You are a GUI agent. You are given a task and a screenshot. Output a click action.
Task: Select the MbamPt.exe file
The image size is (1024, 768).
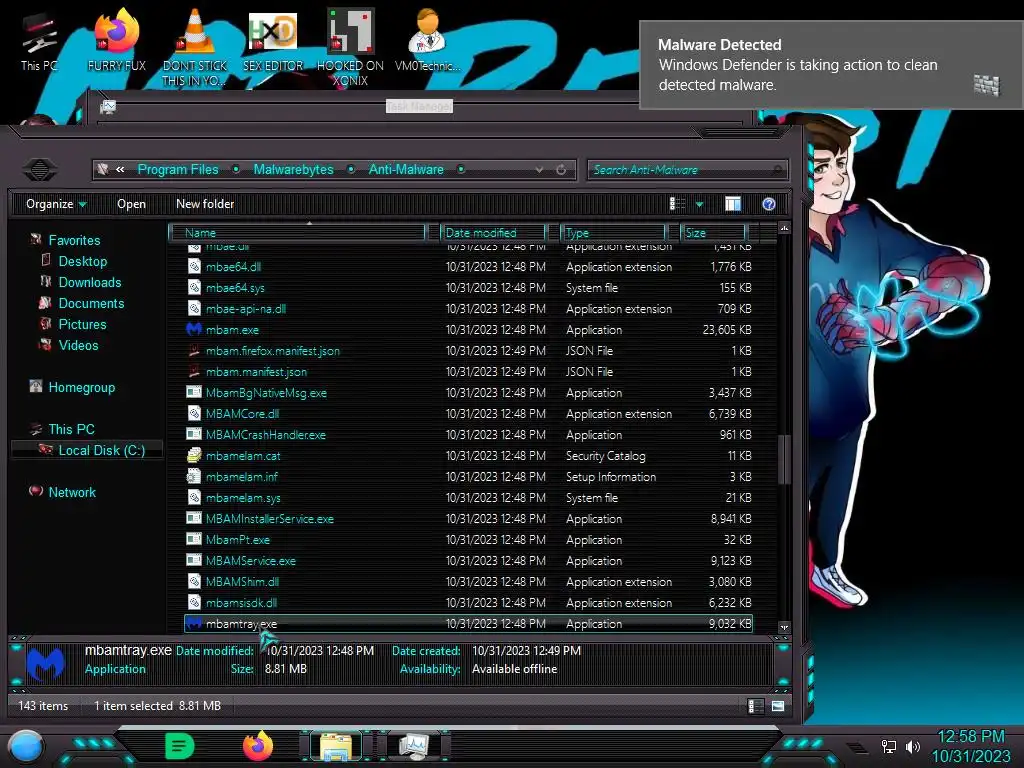(x=238, y=539)
